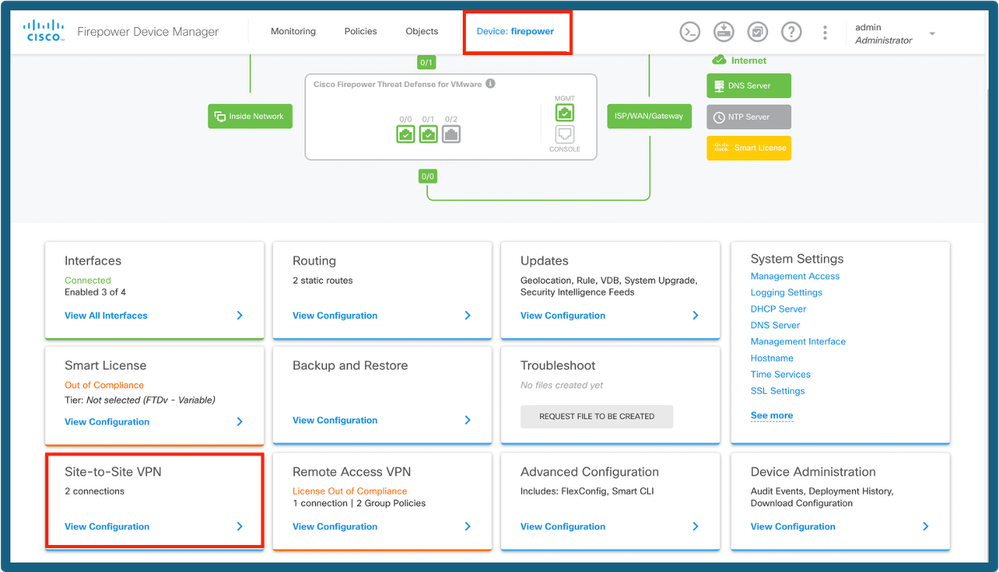Click the gray NTP Server block
The image size is (999, 572).
click(x=749, y=117)
